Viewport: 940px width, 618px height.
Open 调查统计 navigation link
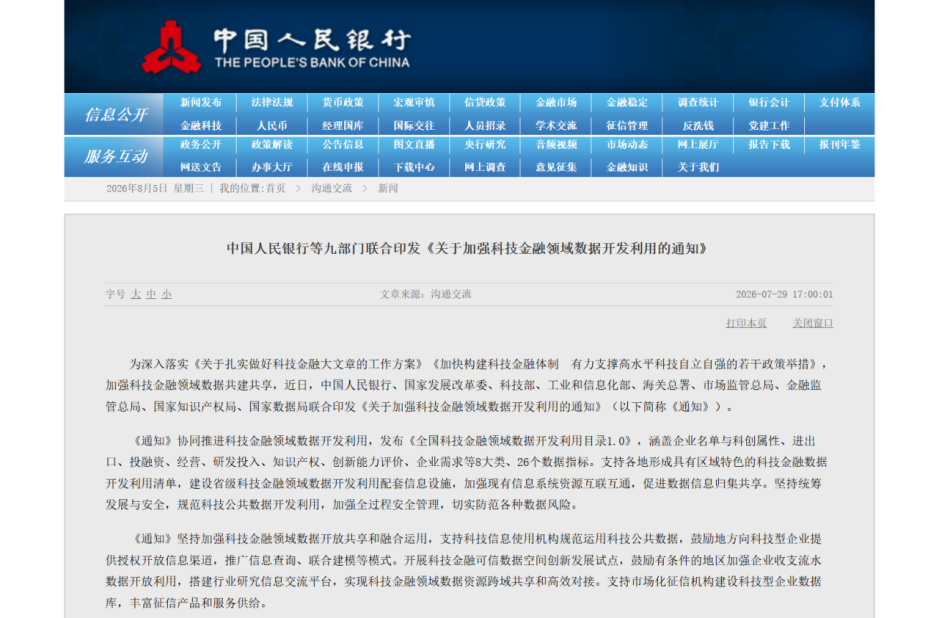[698, 103]
